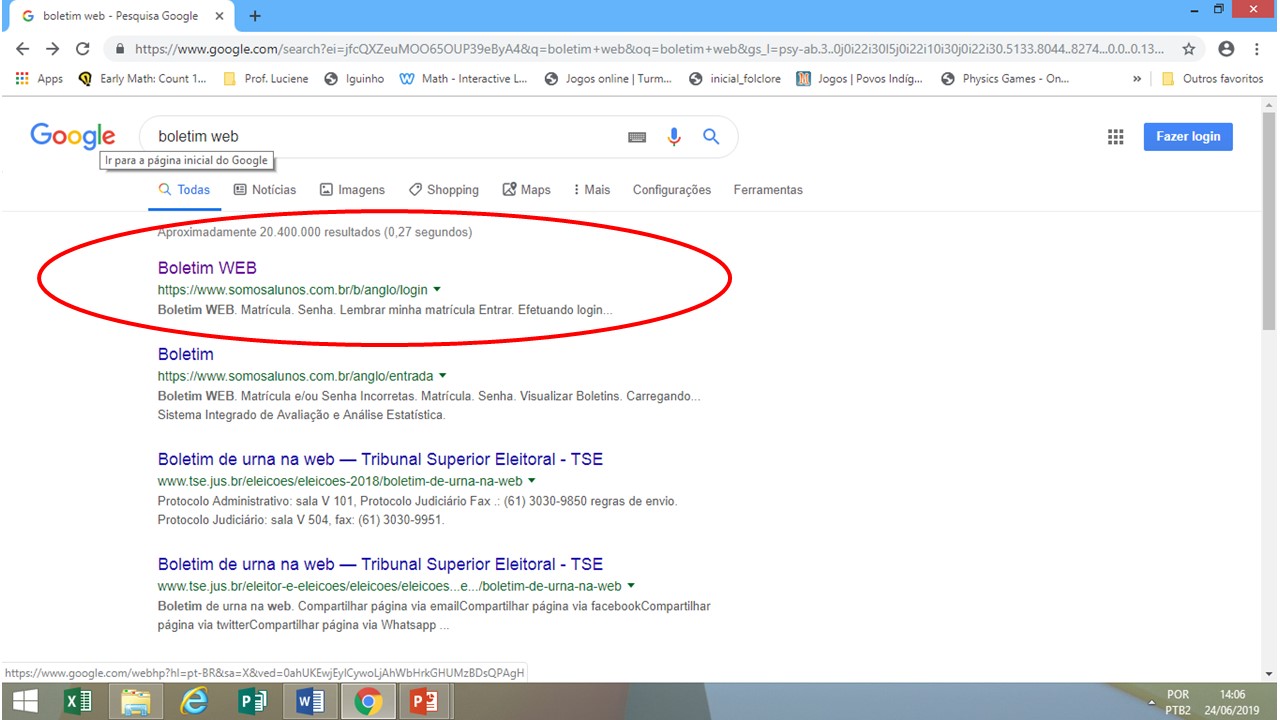Viewport: 1280px width, 720px height.
Task: Open the Outros favoritos folder
Action: [1213, 78]
